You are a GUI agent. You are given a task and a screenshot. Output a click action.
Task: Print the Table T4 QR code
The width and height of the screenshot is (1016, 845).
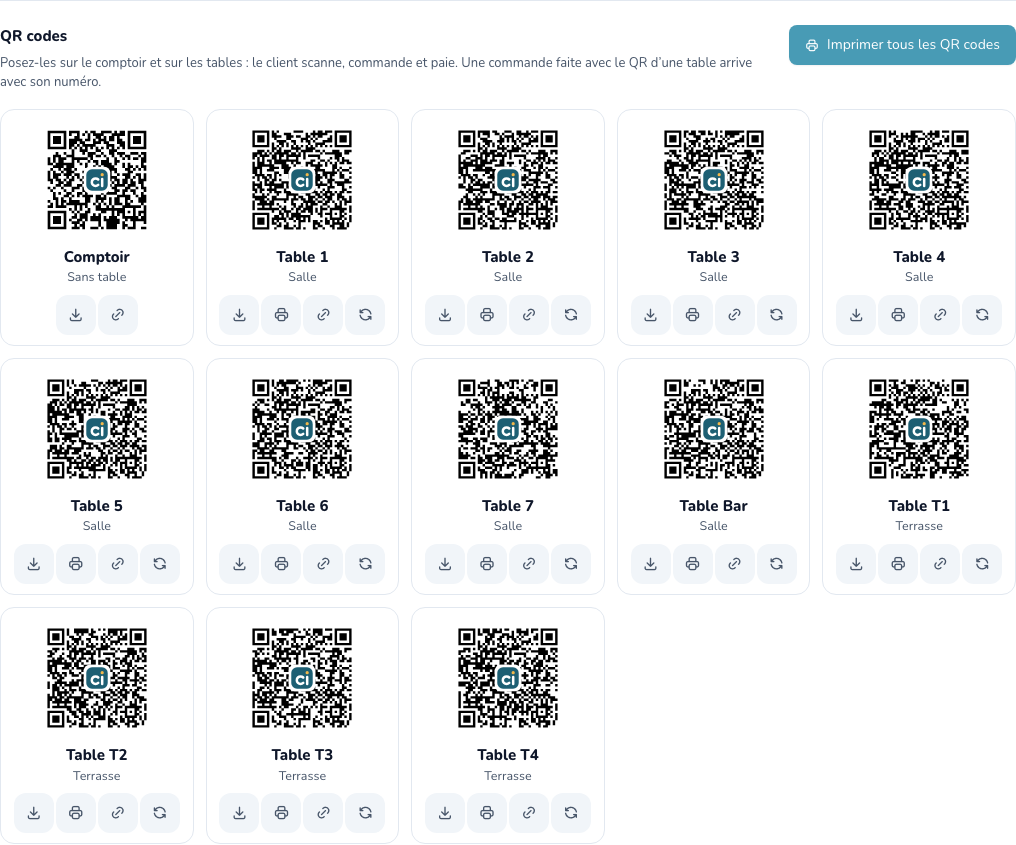tap(487, 813)
